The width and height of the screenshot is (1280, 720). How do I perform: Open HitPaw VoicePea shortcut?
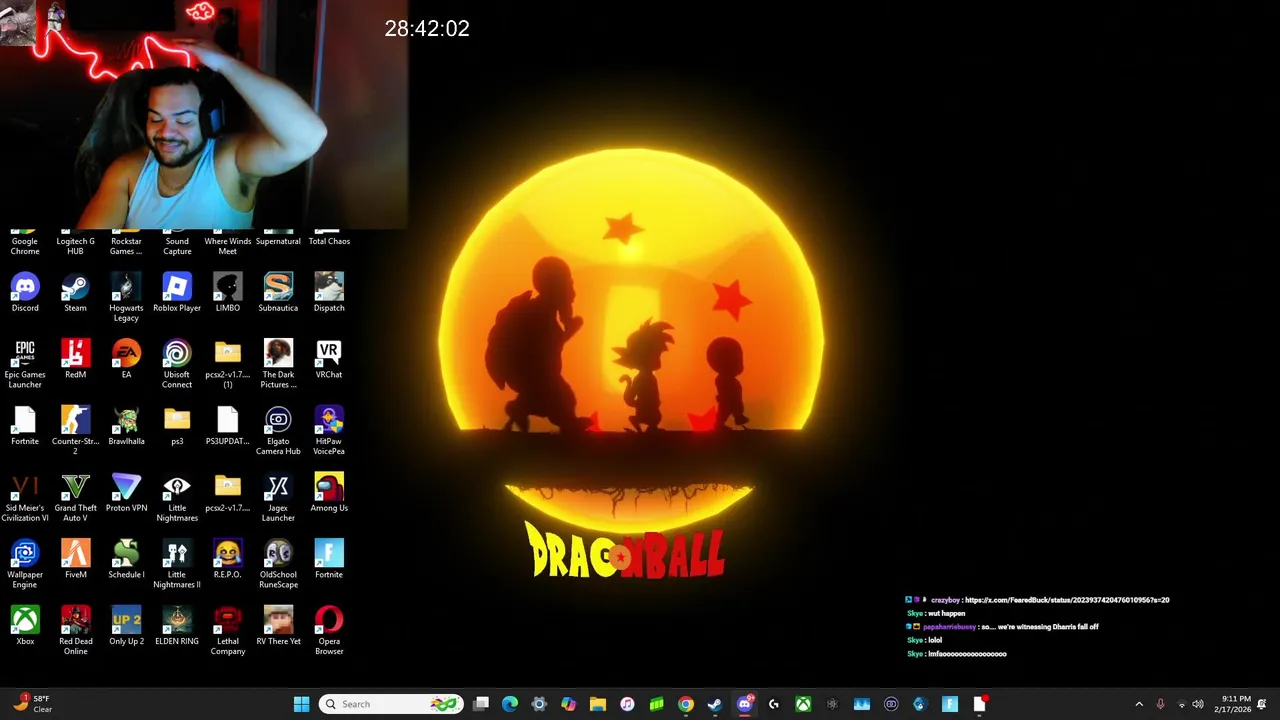coord(329,431)
